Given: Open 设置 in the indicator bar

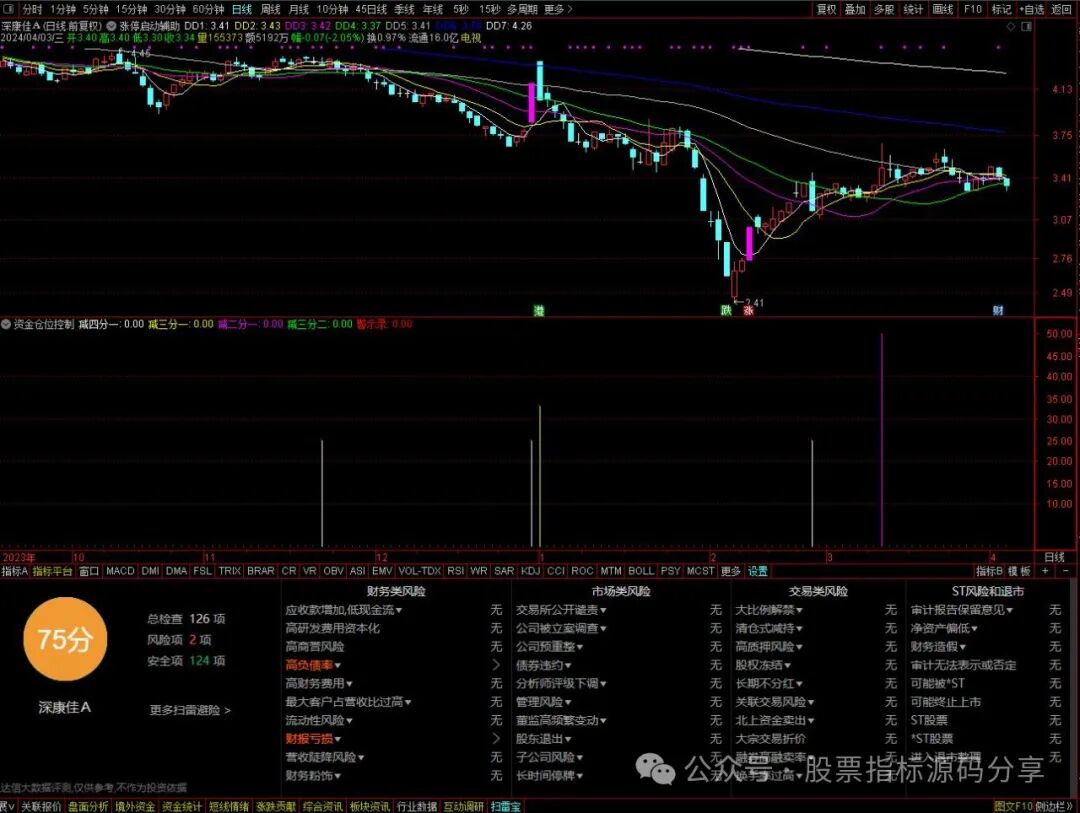Looking at the screenshot, I should tap(758, 571).
